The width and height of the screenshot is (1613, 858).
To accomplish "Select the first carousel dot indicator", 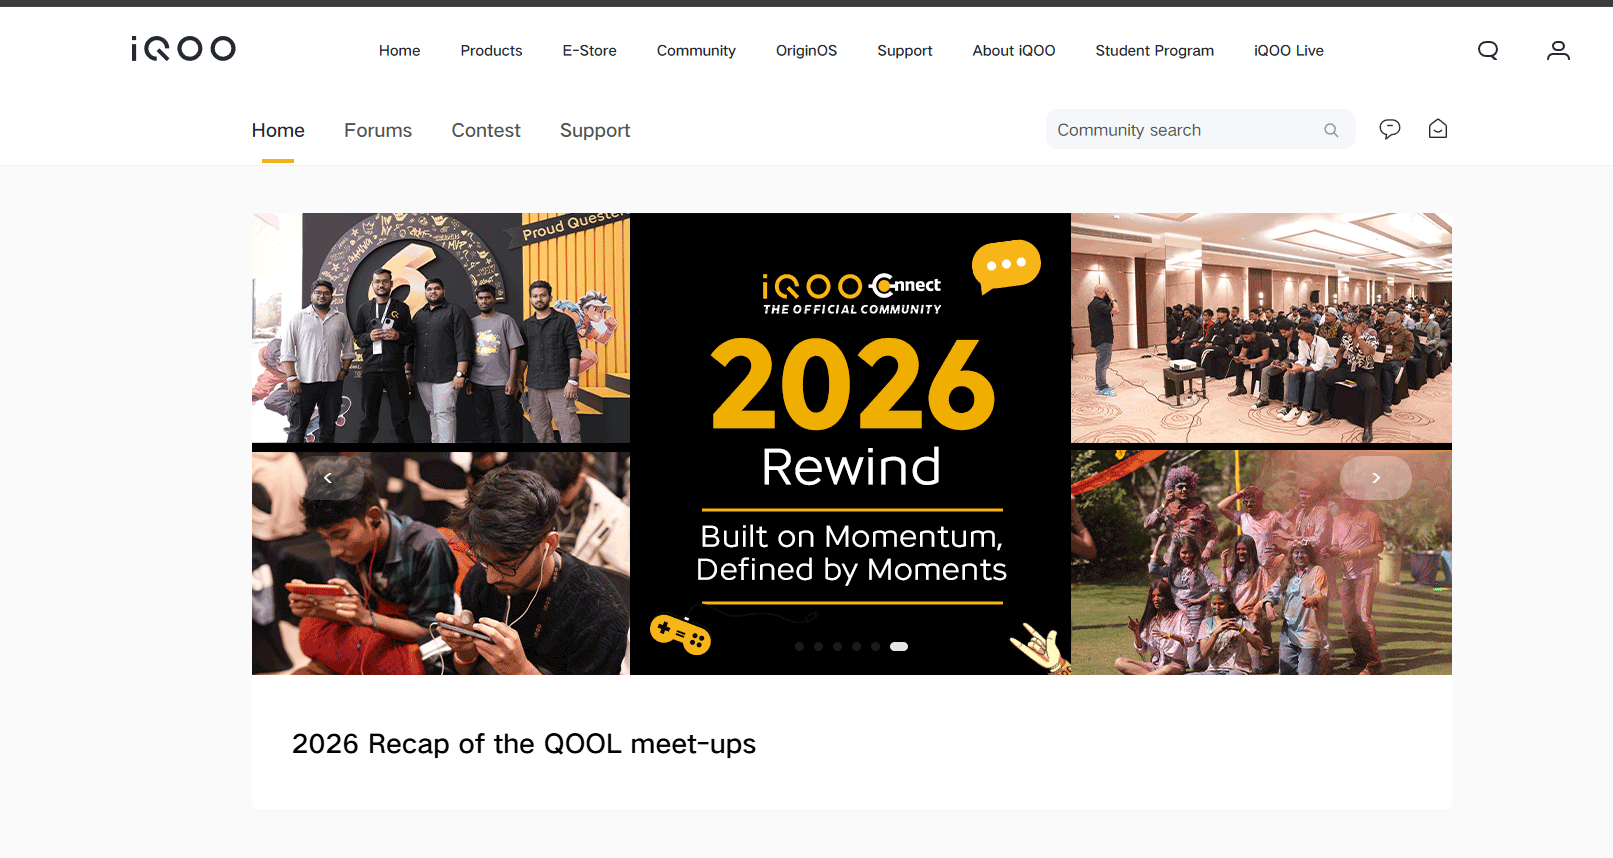I will 799,647.
